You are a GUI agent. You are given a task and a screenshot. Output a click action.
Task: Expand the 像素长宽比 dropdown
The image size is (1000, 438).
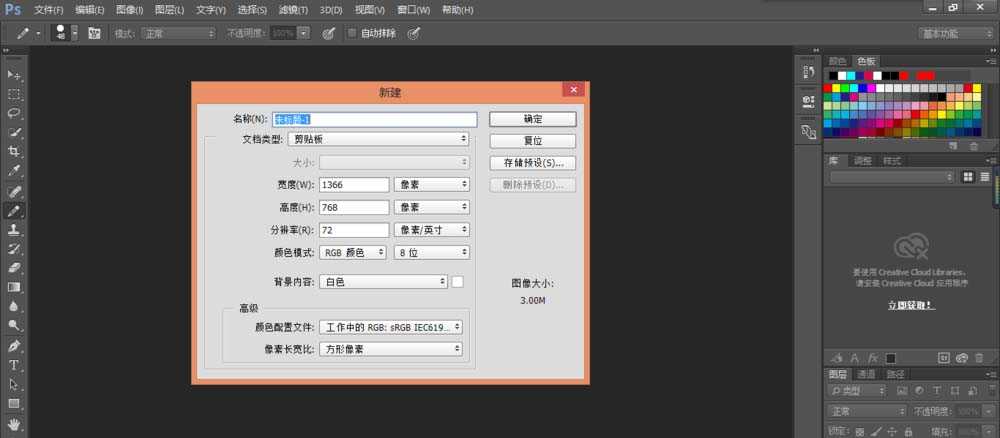click(x=391, y=349)
